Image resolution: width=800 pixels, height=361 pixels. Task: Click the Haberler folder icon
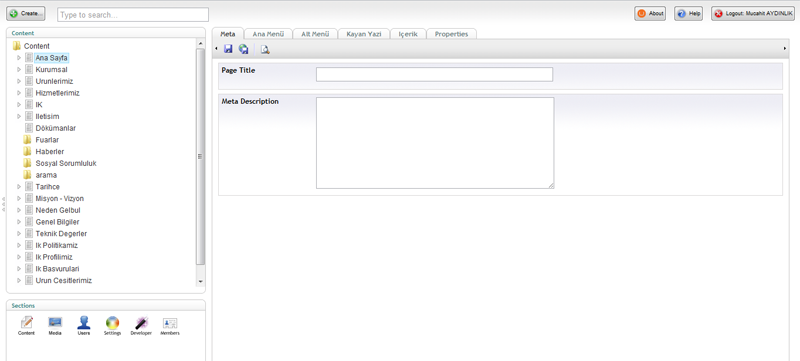click(28, 151)
